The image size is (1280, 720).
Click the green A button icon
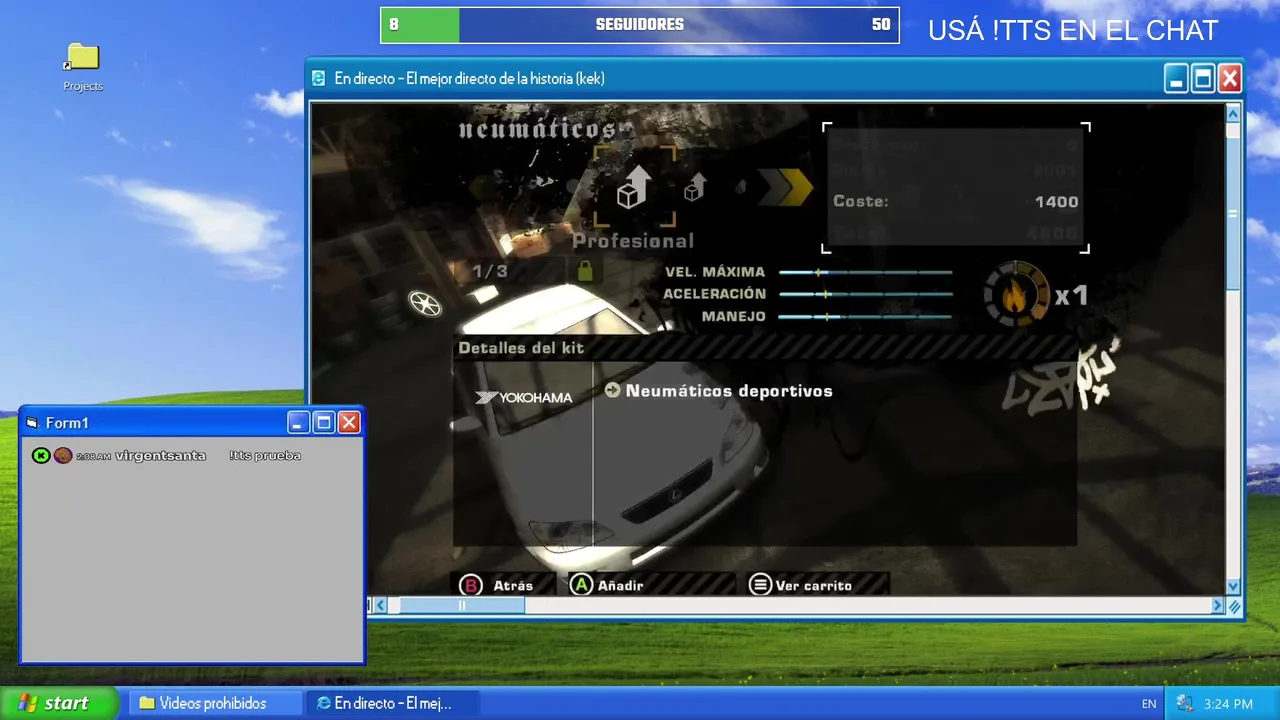click(581, 585)
